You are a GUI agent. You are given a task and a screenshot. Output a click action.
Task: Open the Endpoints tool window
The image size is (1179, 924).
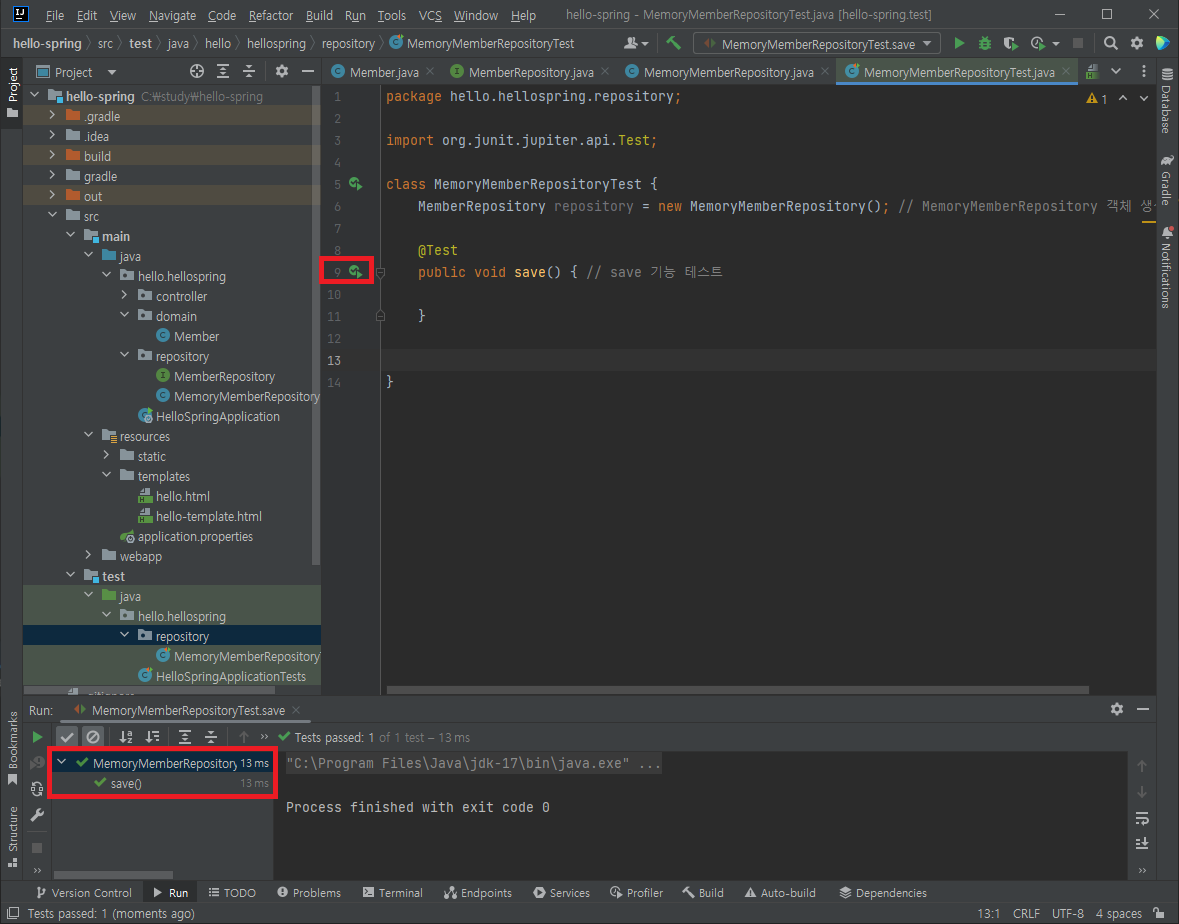(x=477, y=892)
